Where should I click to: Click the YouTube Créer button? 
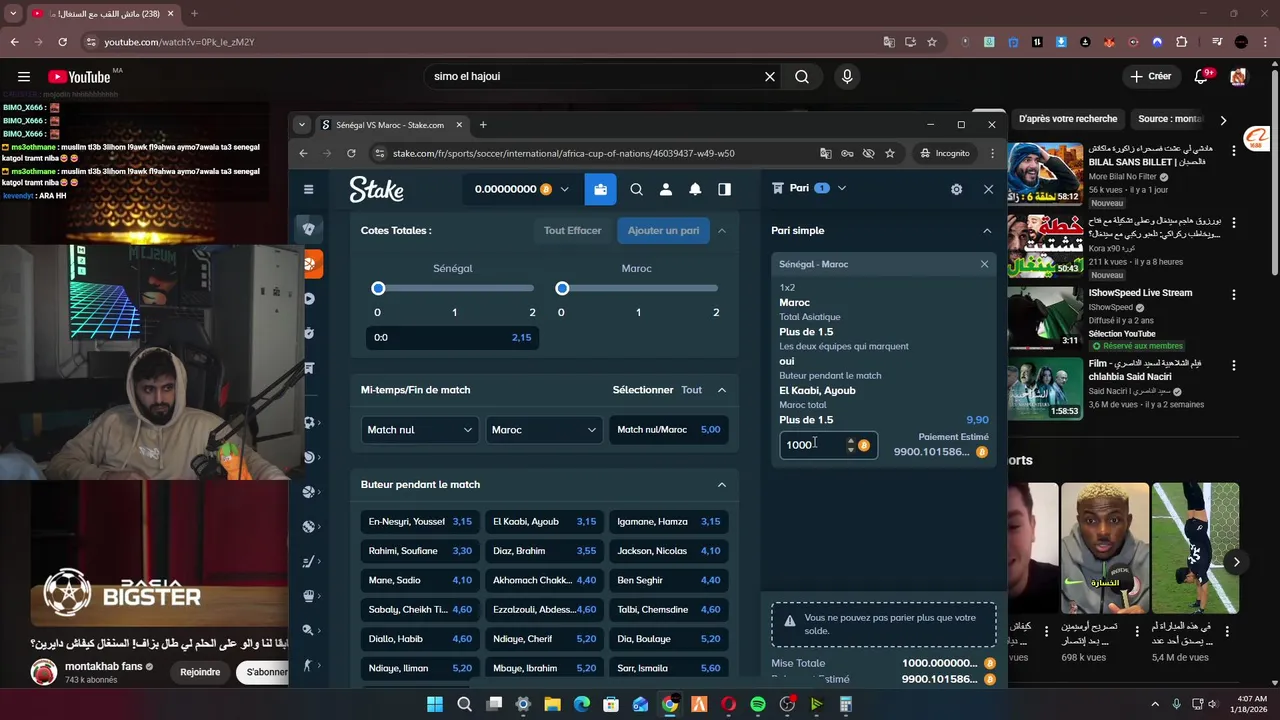[x=1151, y=76]
